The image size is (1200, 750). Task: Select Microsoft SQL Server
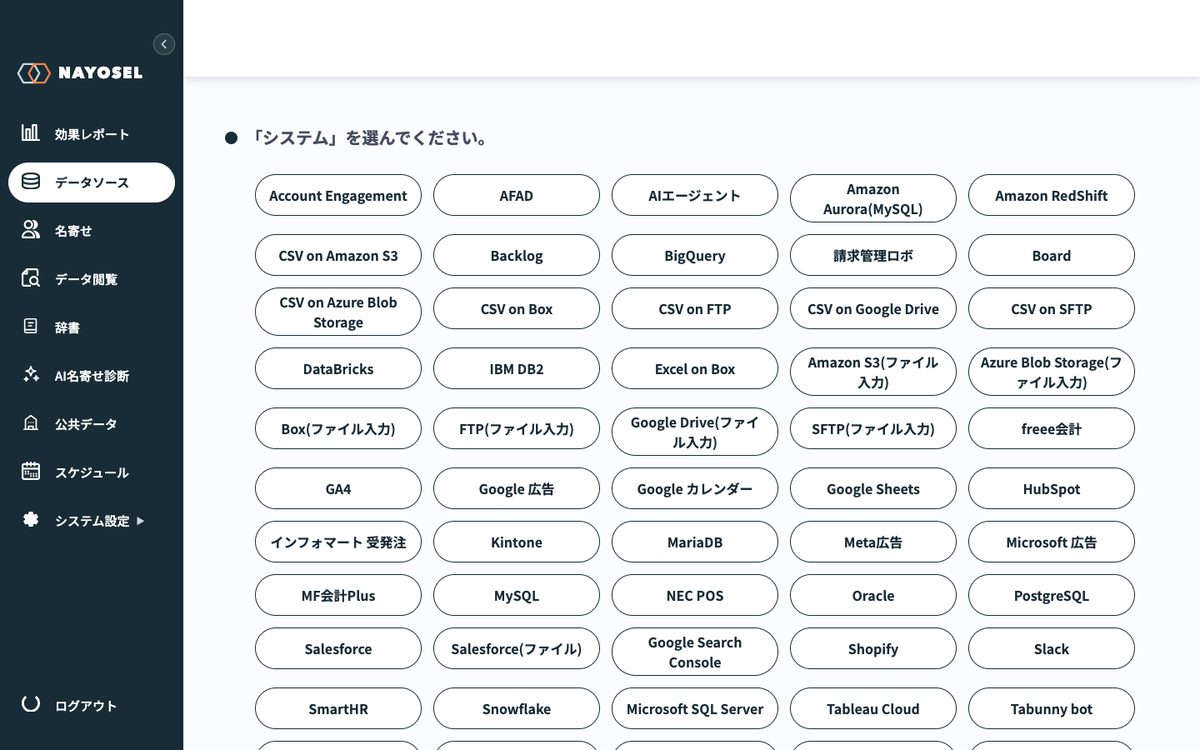(695, 709)
